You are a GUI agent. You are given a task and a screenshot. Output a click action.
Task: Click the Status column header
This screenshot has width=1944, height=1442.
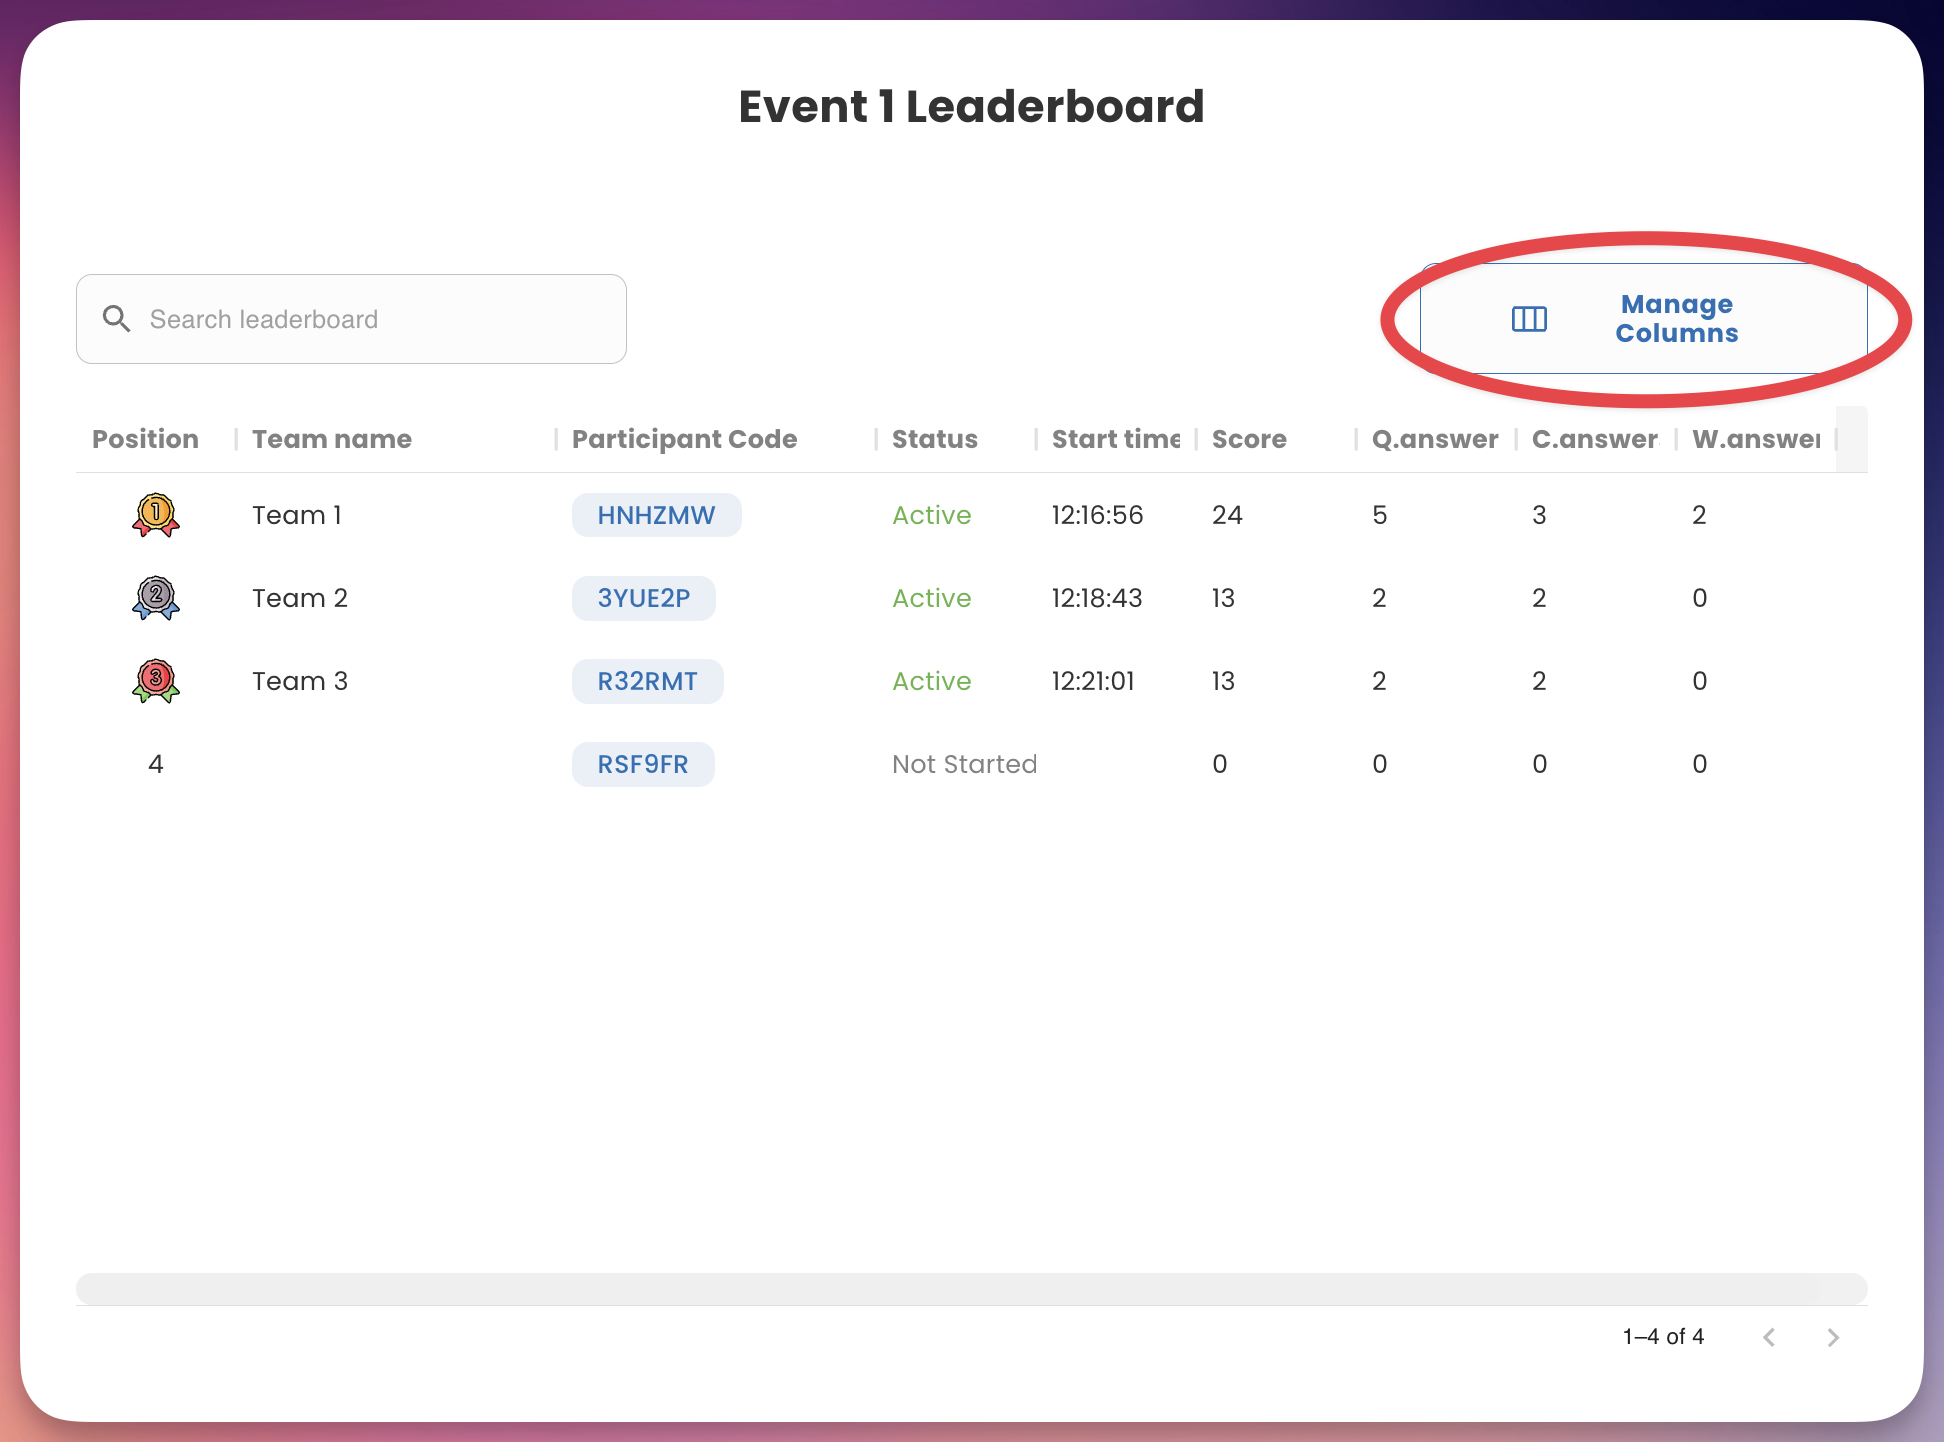[x=934, y=439]
